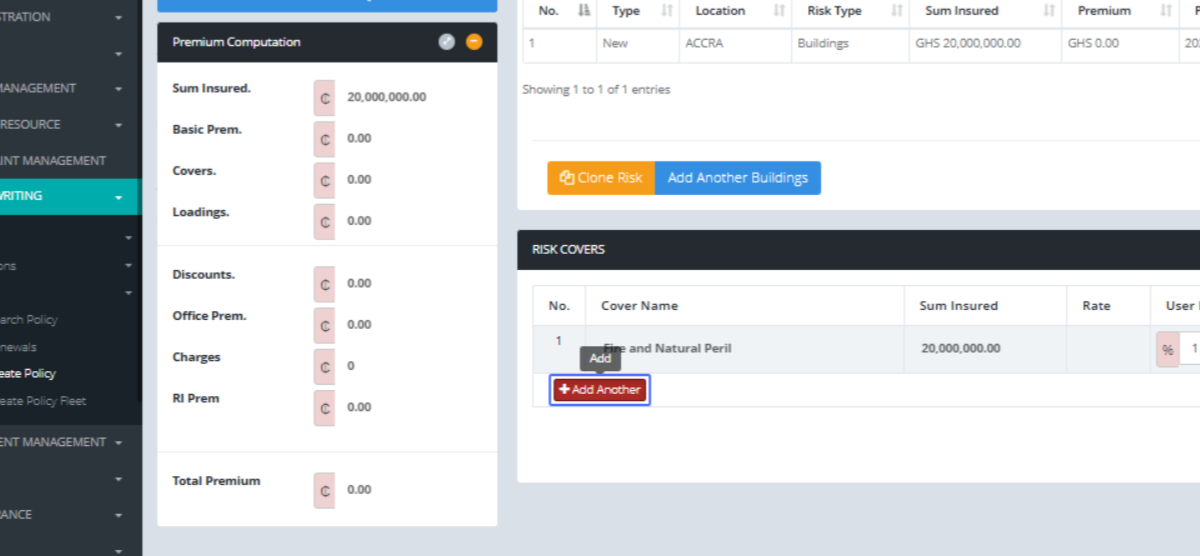Sort the risks table by the Premium column
The image size is (1200, 556).
(x=1166, y=11)
